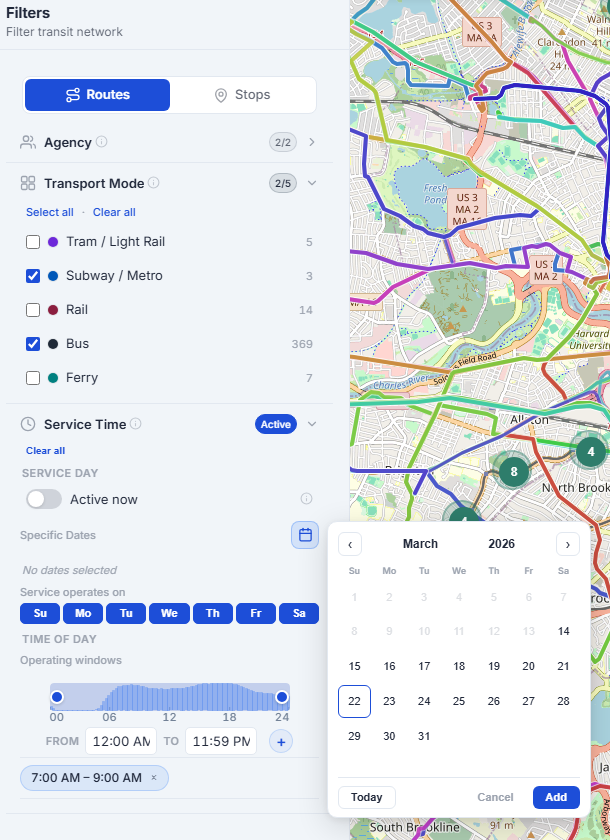Click the Agency info icon

101,141
